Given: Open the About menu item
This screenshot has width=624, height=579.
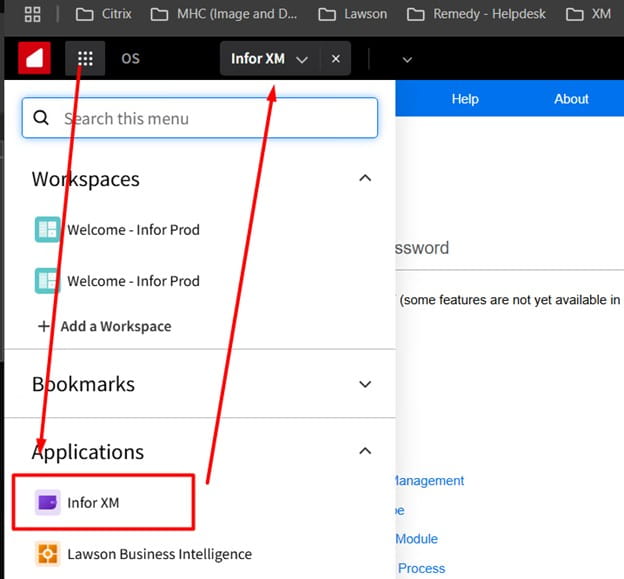Looking at the screenshot, I should tap(571, 99).
